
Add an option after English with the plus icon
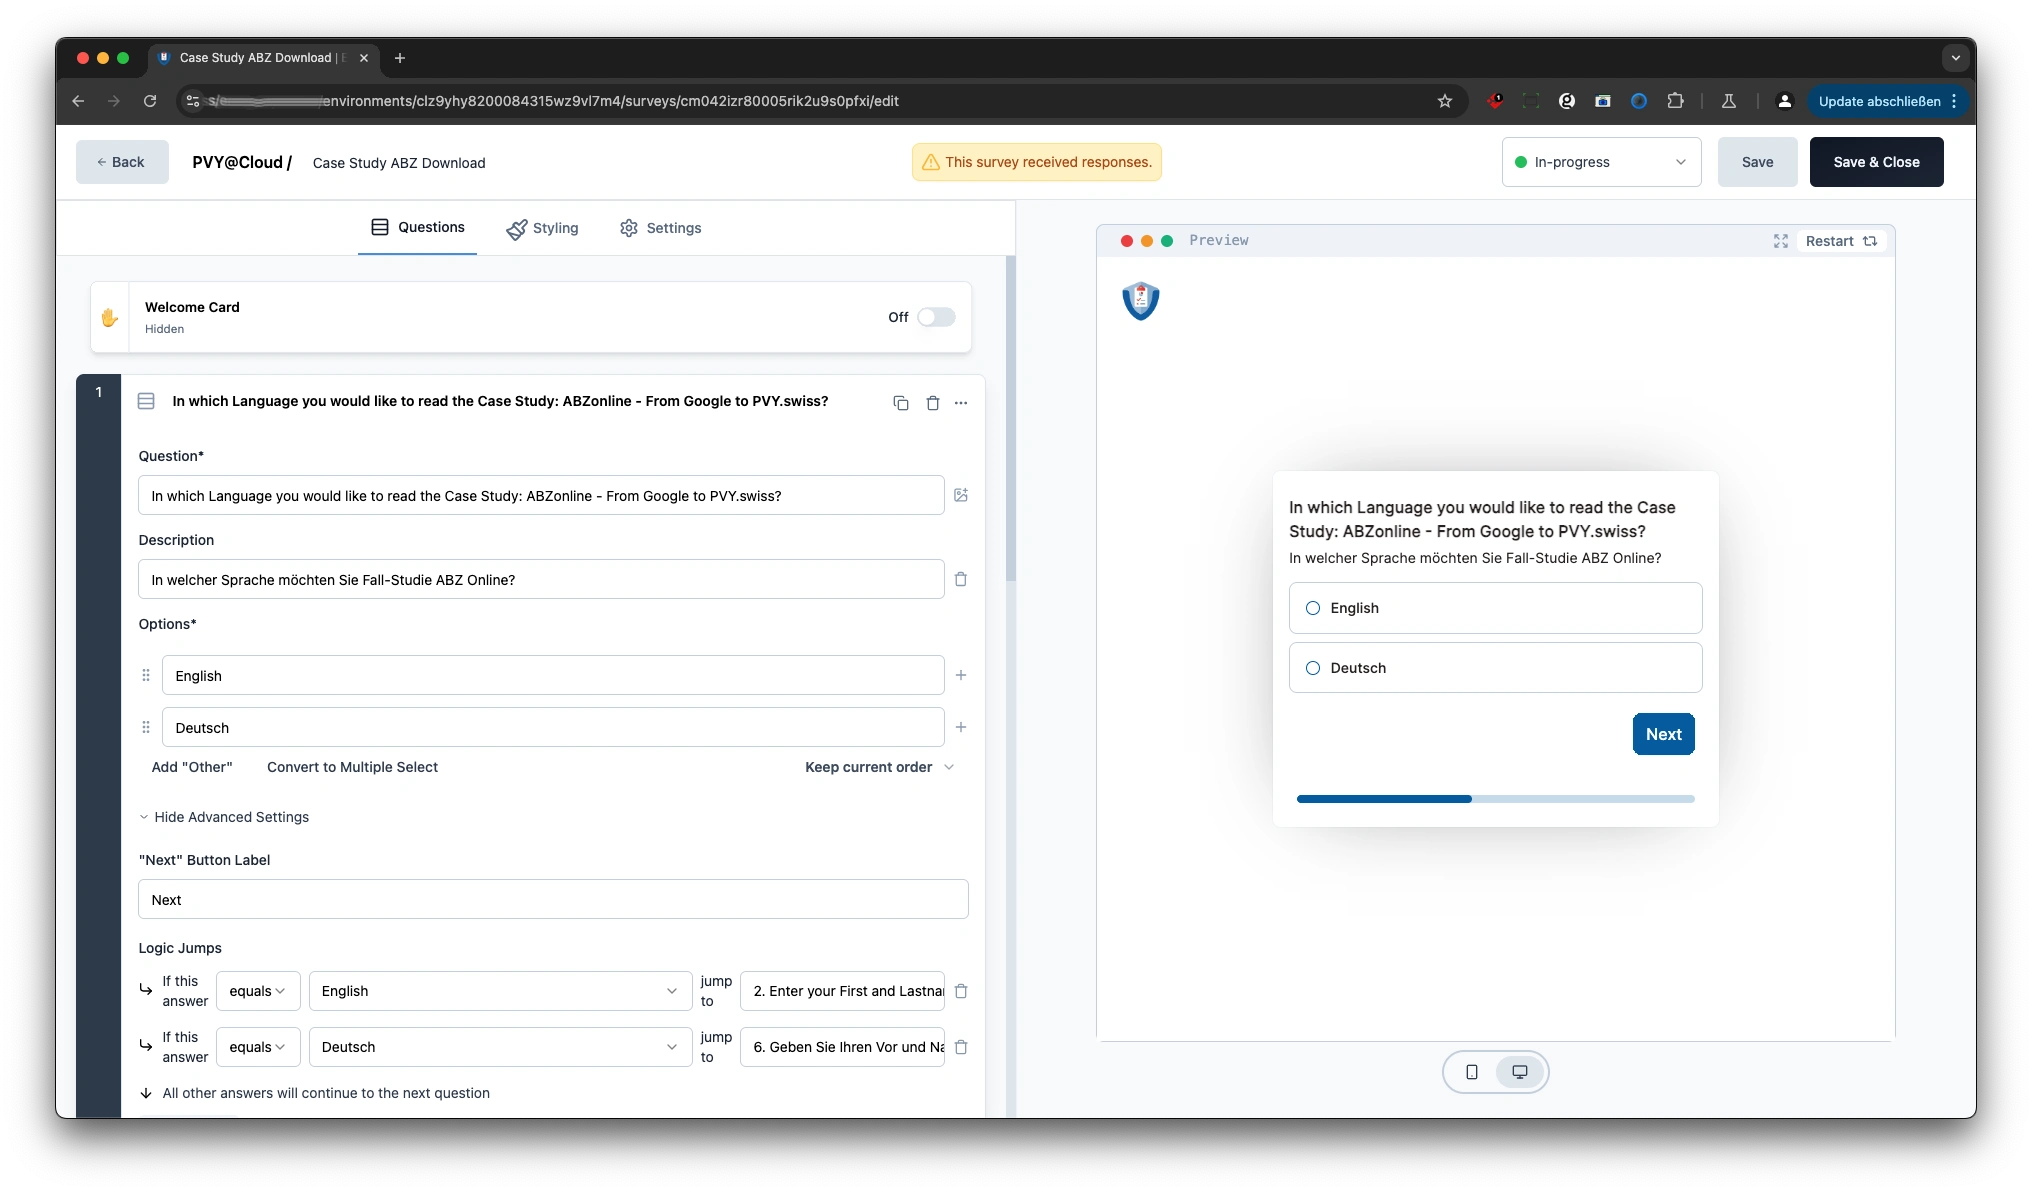pos(961,675)
